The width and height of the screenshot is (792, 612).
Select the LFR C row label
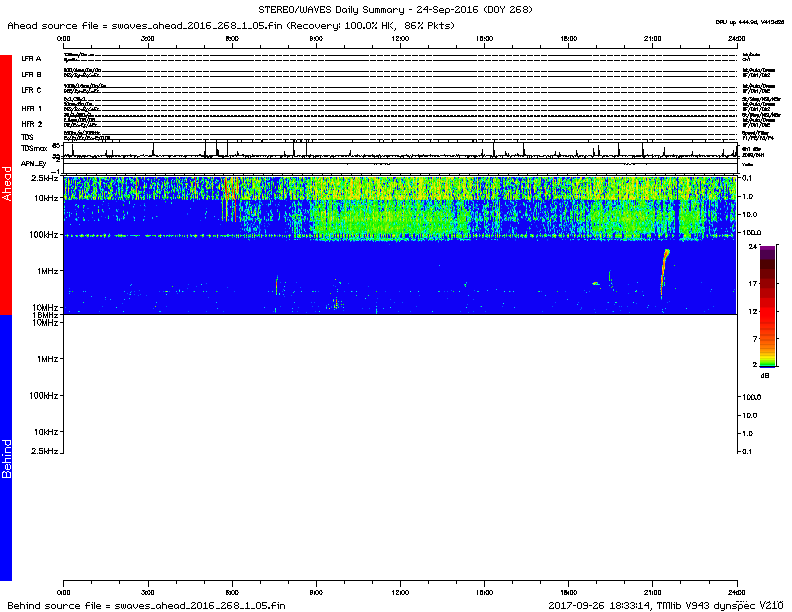click(x=32, y=90)
